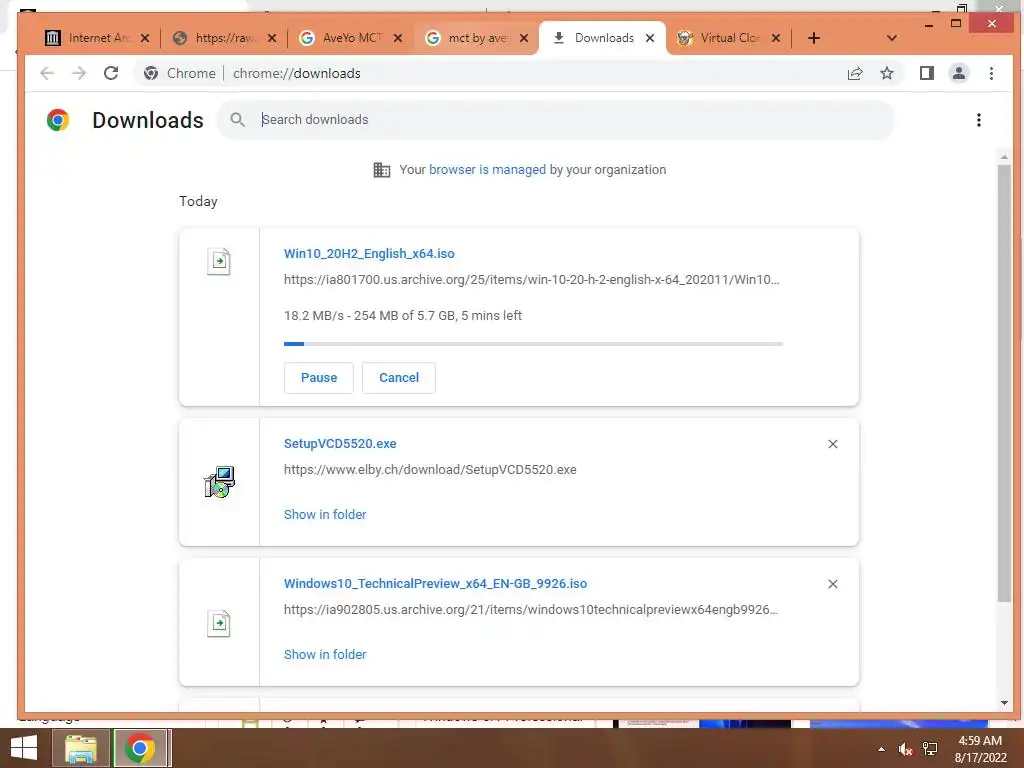1024x768 pixels.
Task: Click file icon of Win10_20H2_English_x64.iso
Action: (219, 262)
